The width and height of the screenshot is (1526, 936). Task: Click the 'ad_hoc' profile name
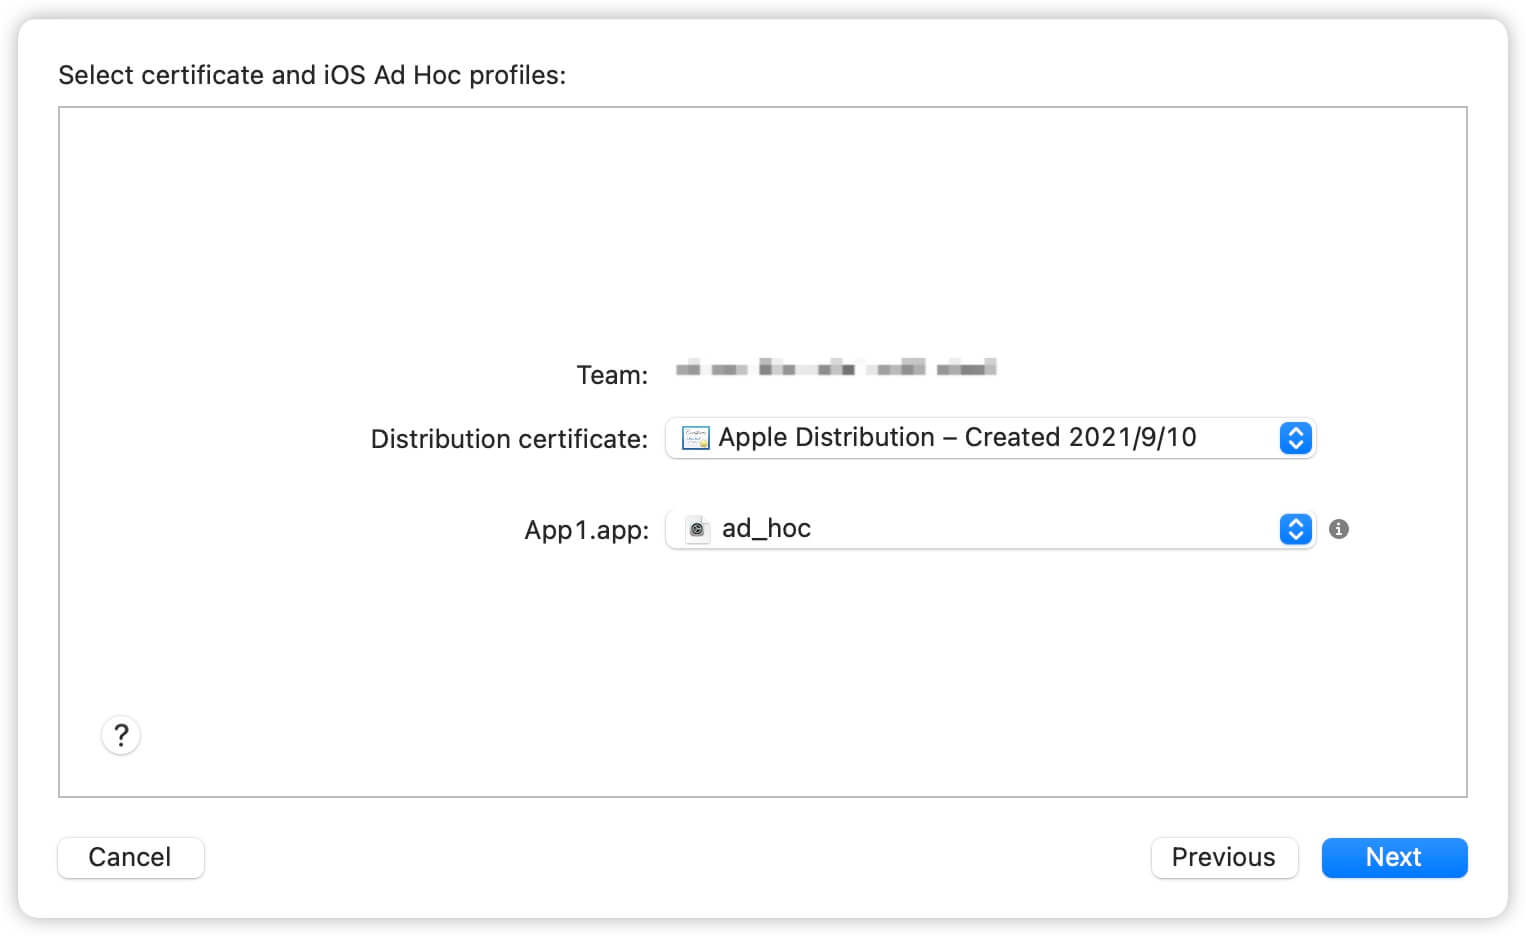(x=766, y=529)
